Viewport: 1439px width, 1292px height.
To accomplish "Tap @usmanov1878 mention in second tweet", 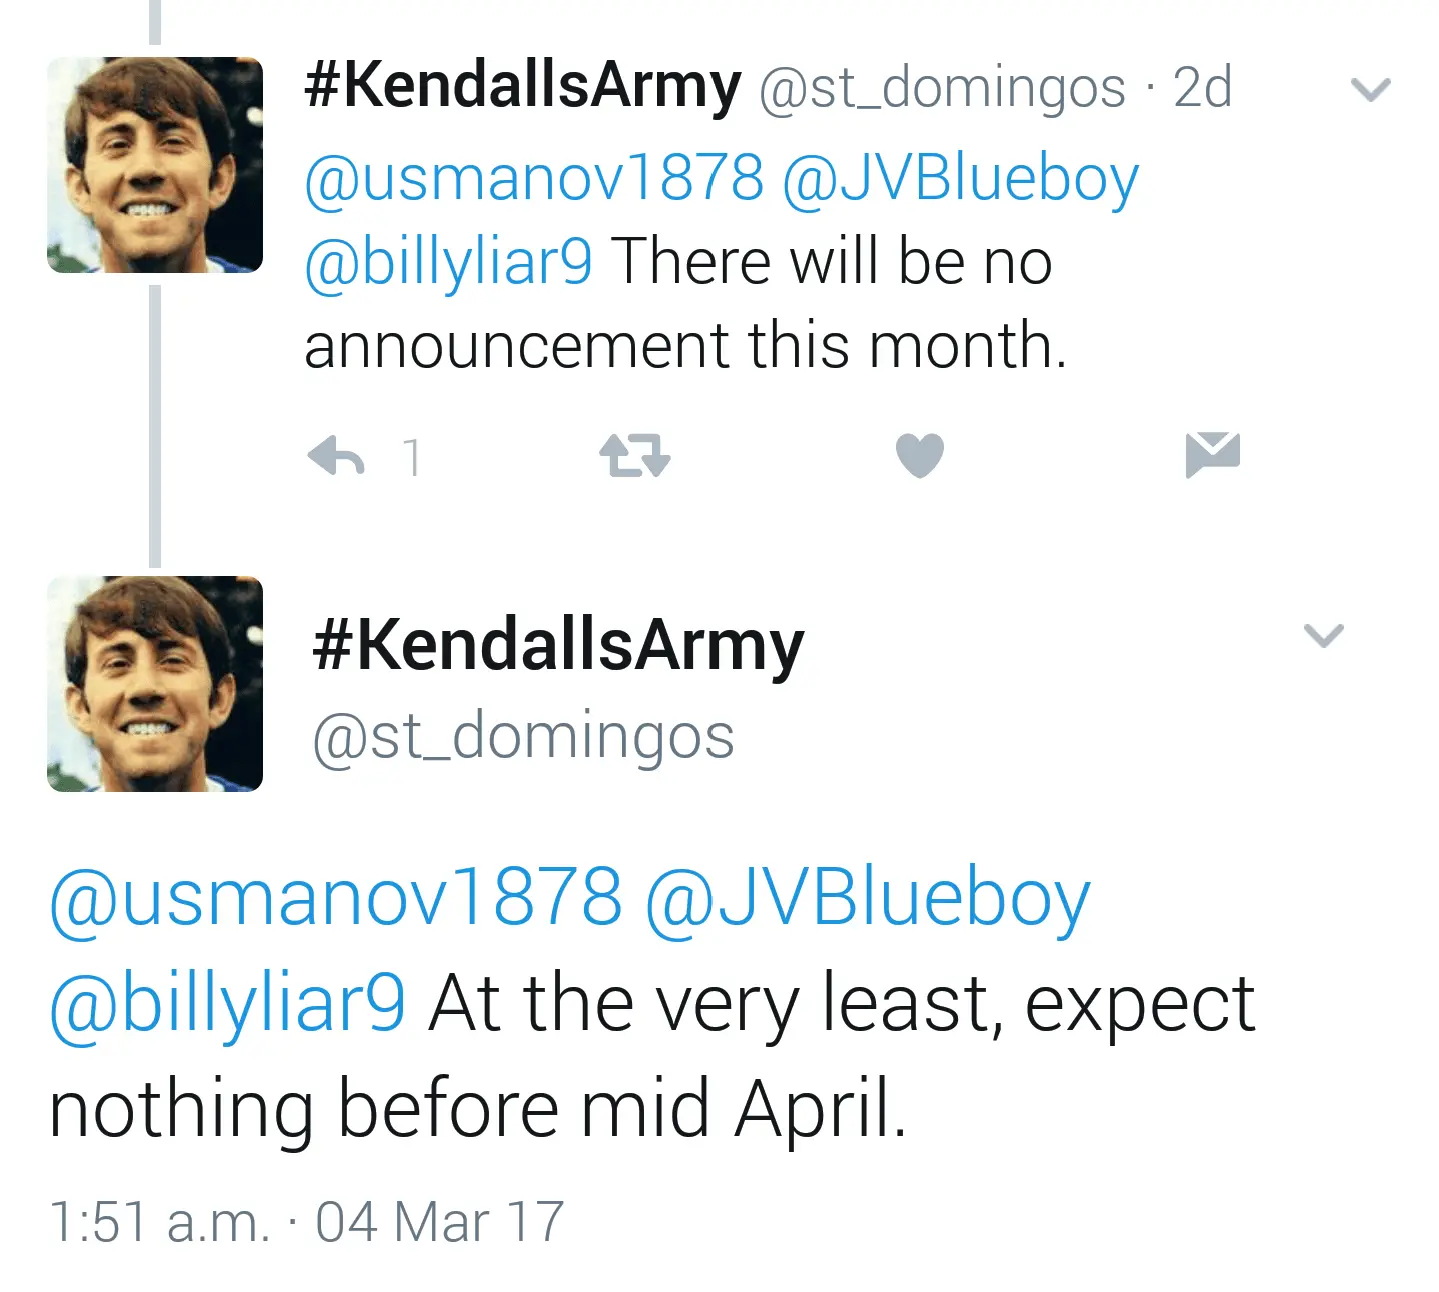I will pos(336,896).
